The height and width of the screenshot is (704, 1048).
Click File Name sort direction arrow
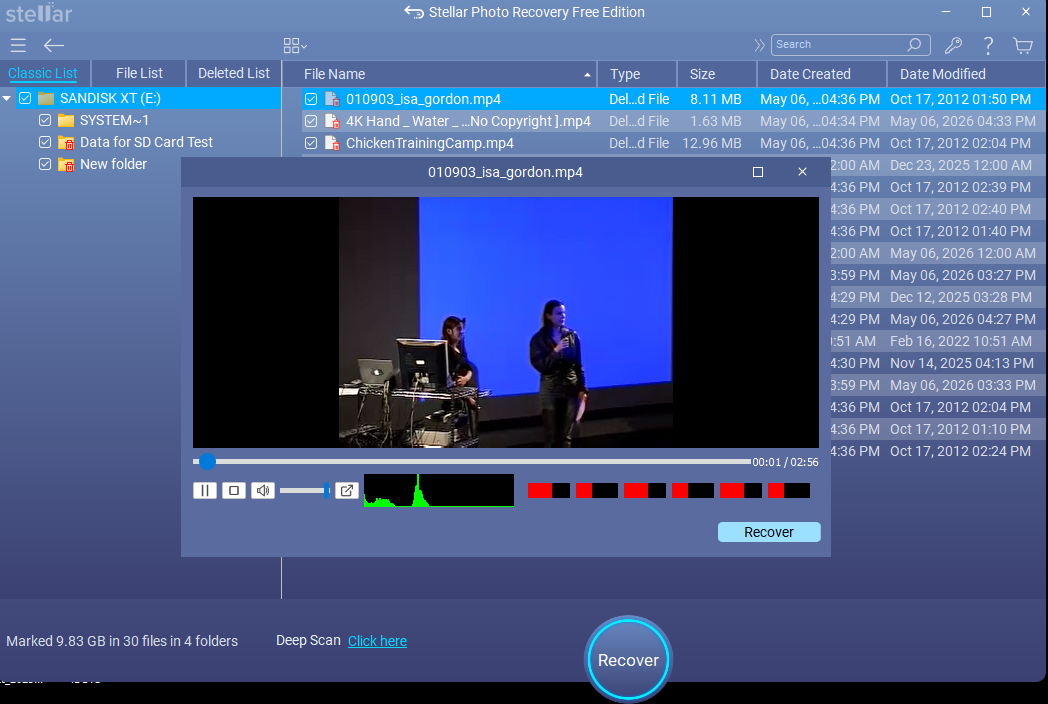tap(587, 75)
